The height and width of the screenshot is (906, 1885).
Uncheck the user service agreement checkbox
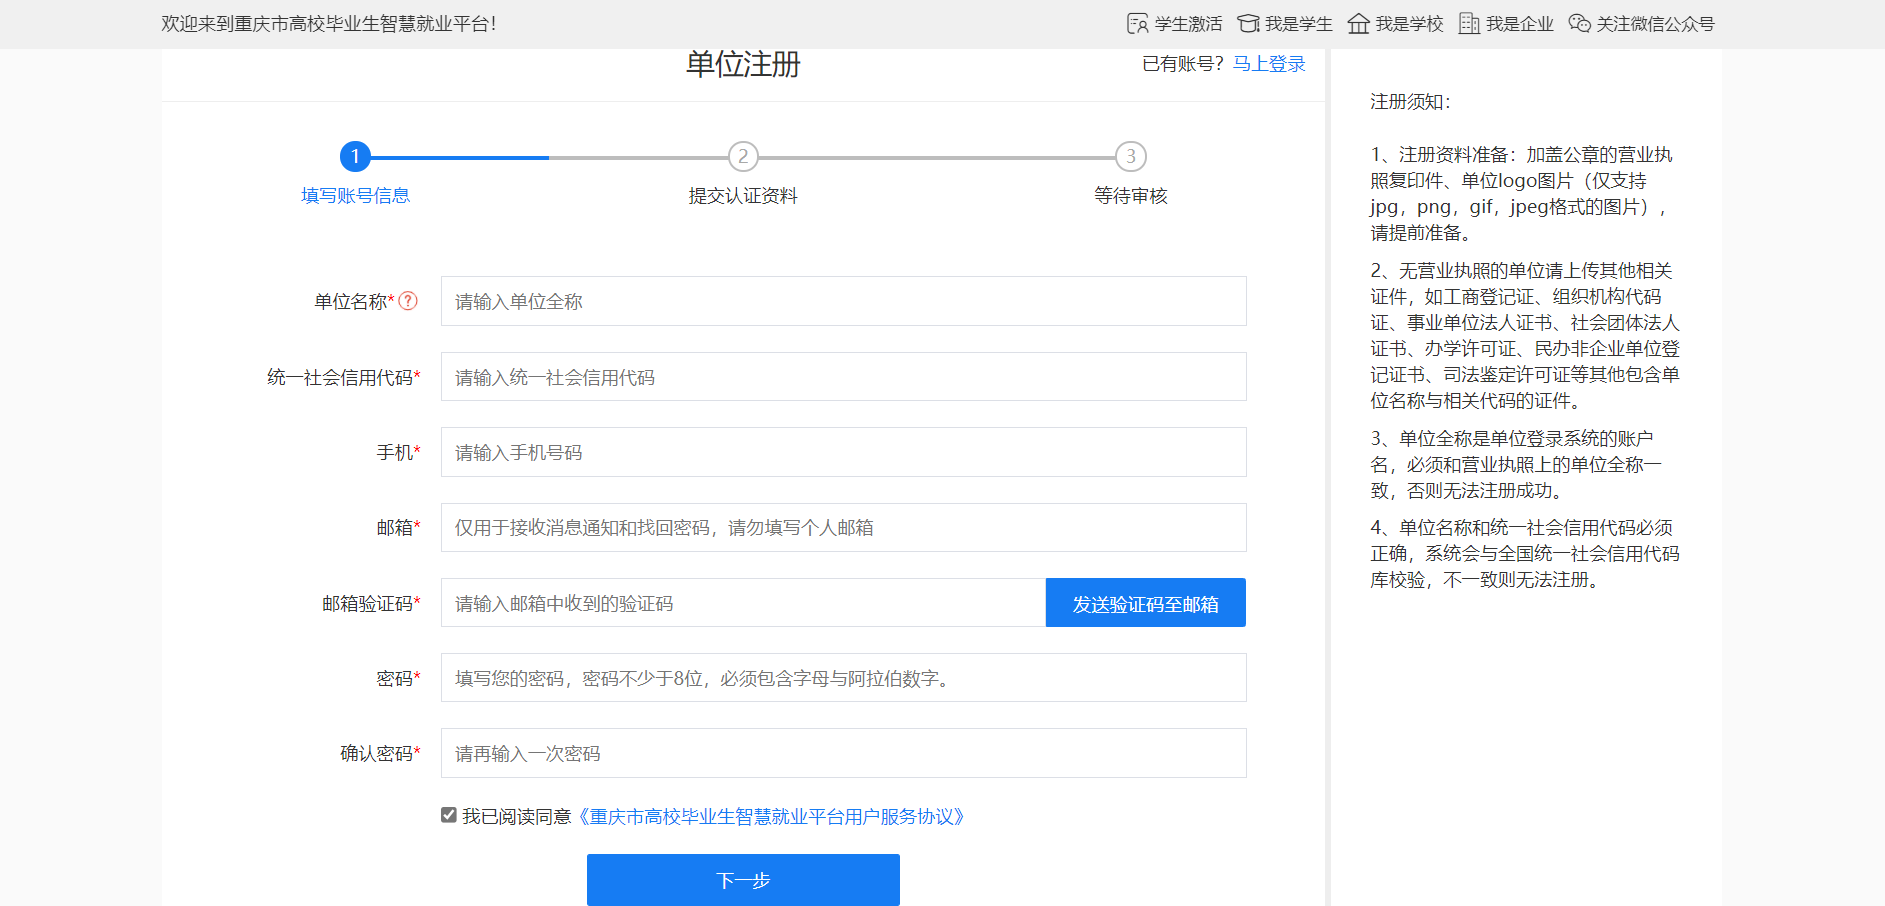449,815
